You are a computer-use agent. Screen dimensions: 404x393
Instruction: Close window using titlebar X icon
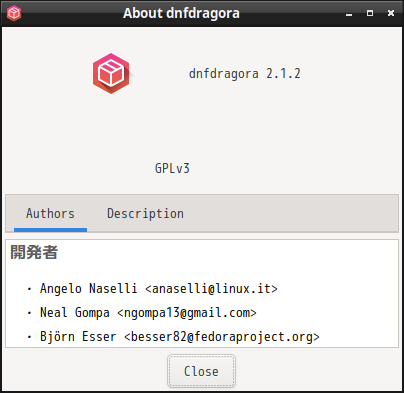(x=391, y=13)
